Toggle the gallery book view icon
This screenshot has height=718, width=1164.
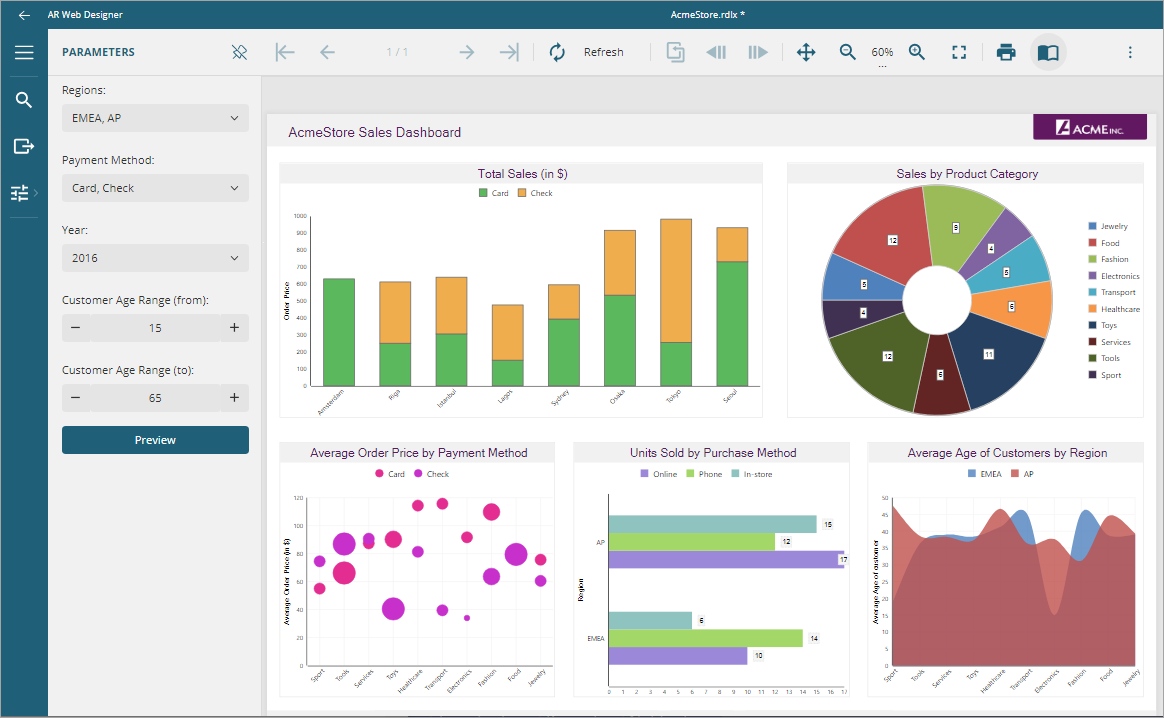(x=1048, y=52)
